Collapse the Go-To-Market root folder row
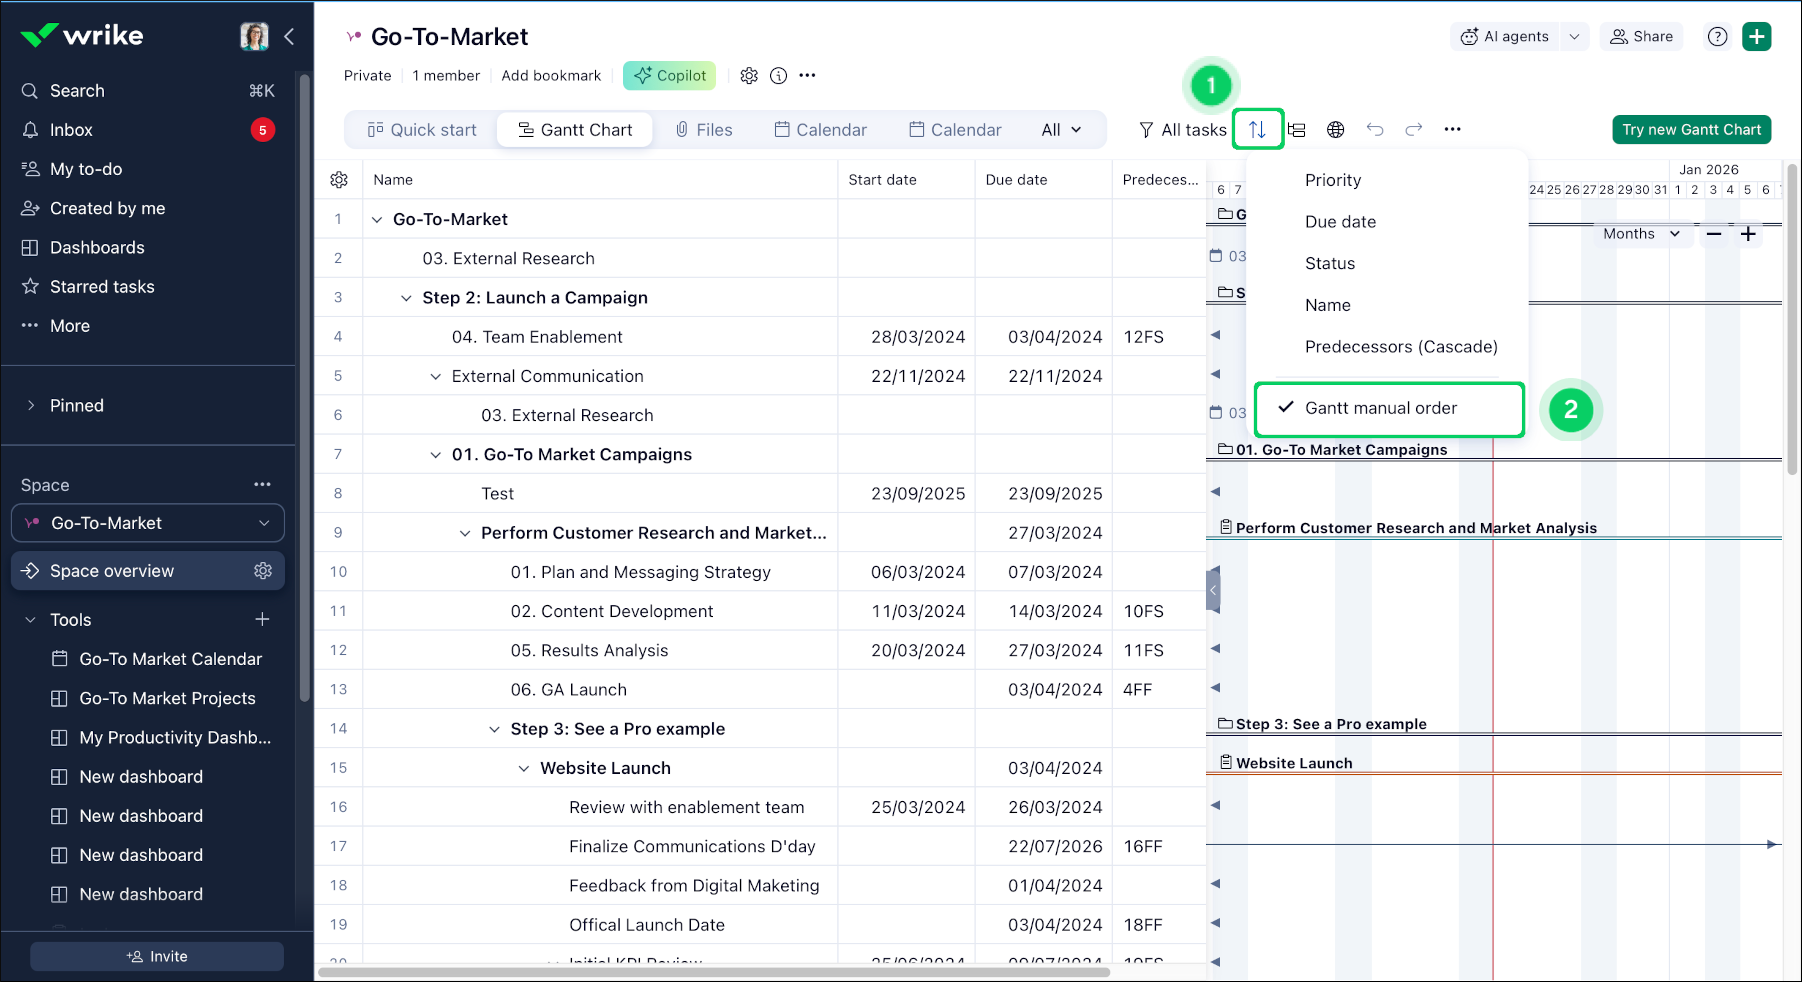1802x982 pixels. pyautogui.click(x=377, y=220)
